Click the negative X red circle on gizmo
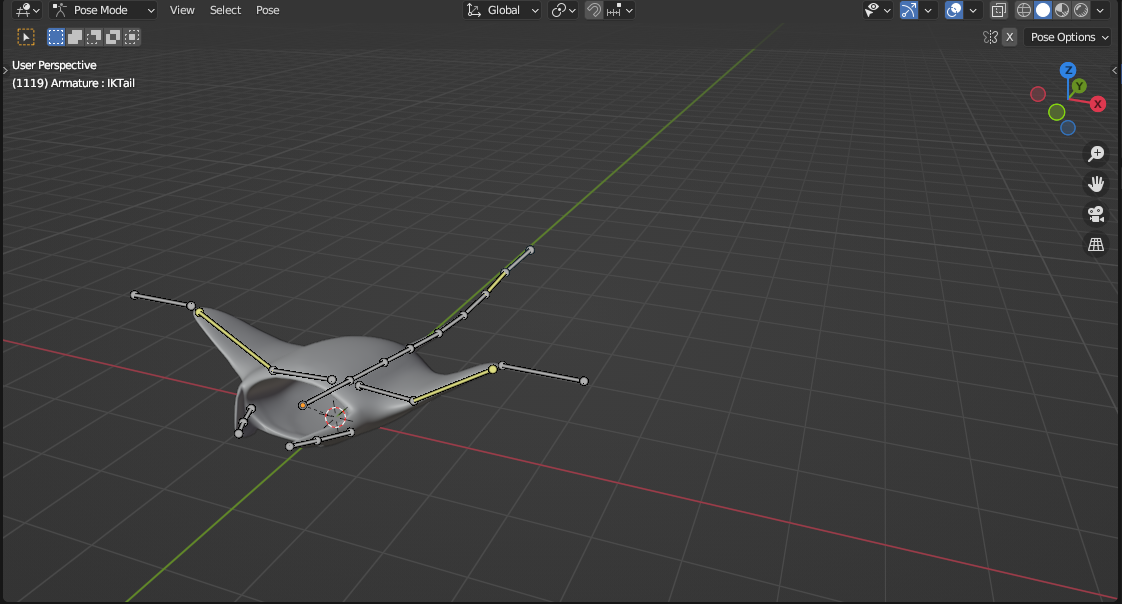 pyautogui.click(x=1038, y=94)
